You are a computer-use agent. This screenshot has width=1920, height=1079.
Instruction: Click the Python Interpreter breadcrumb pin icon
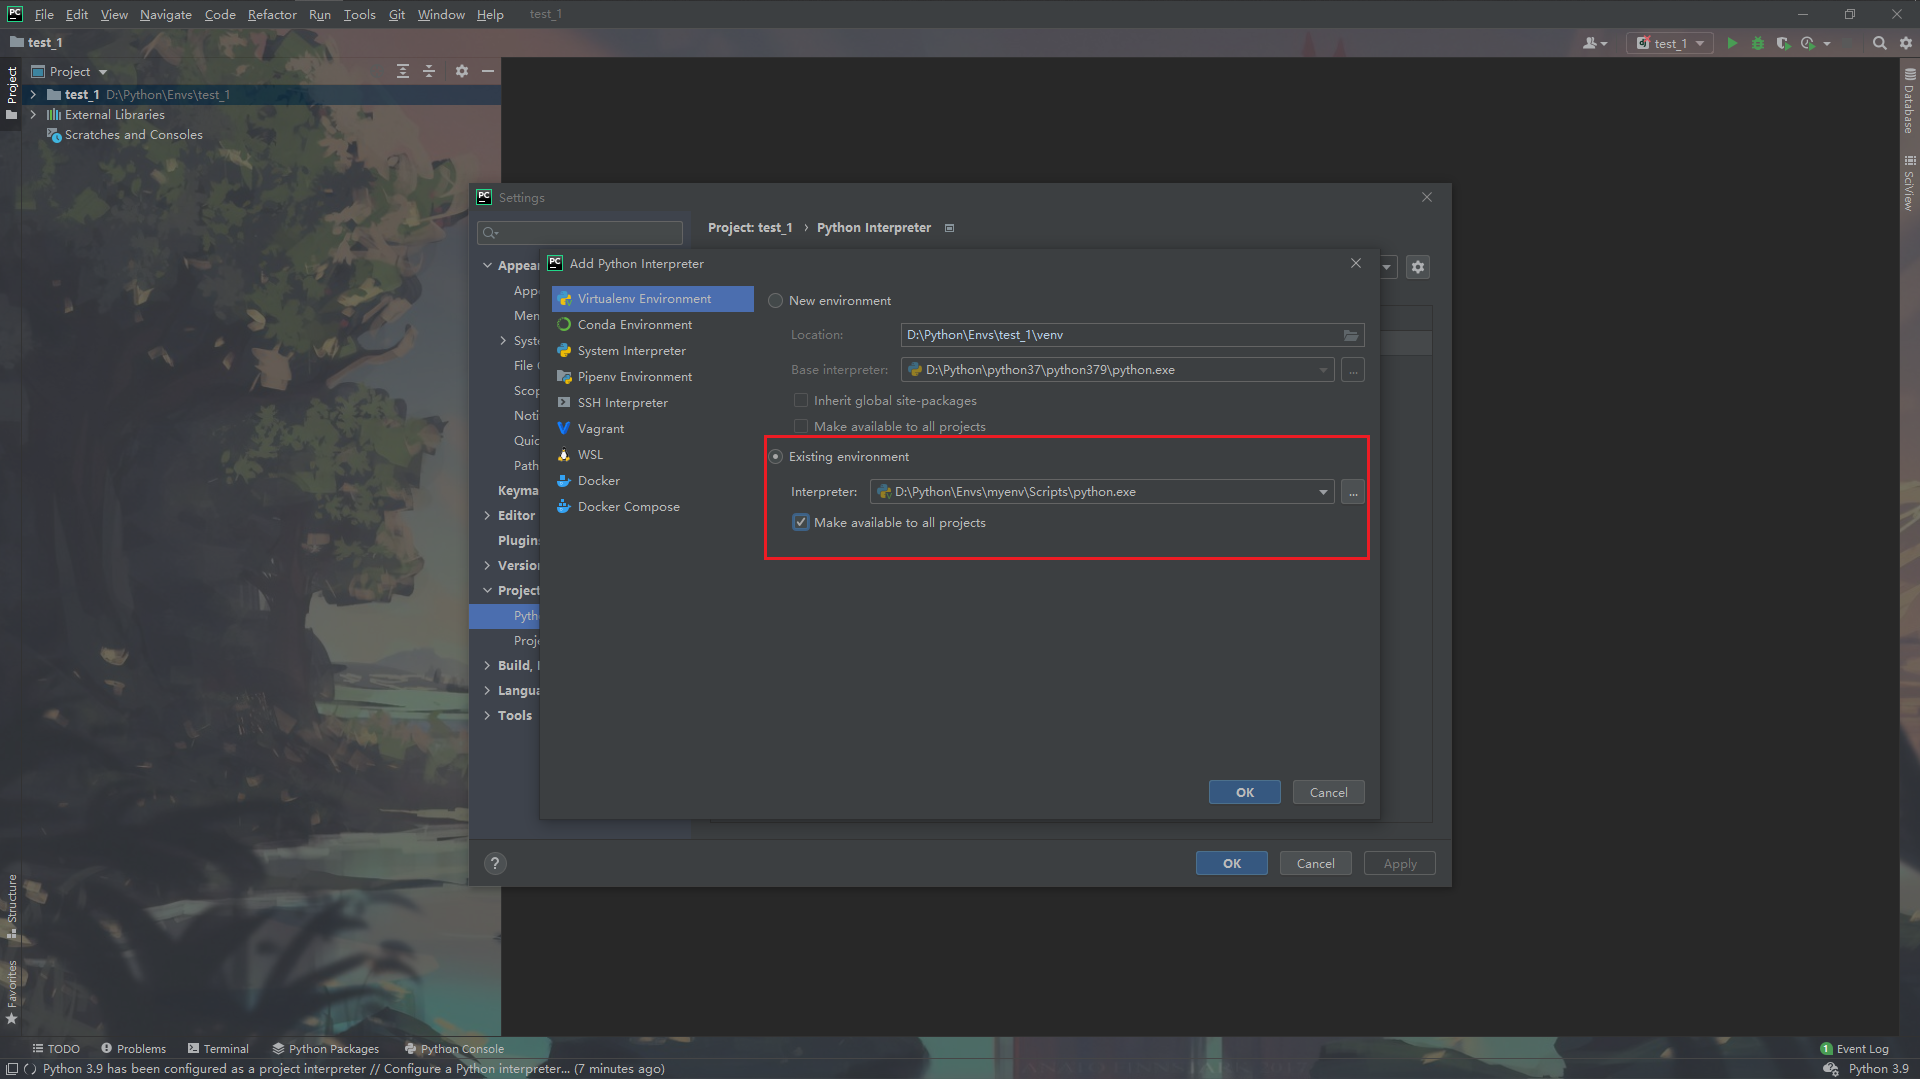[x=949, y=228]
